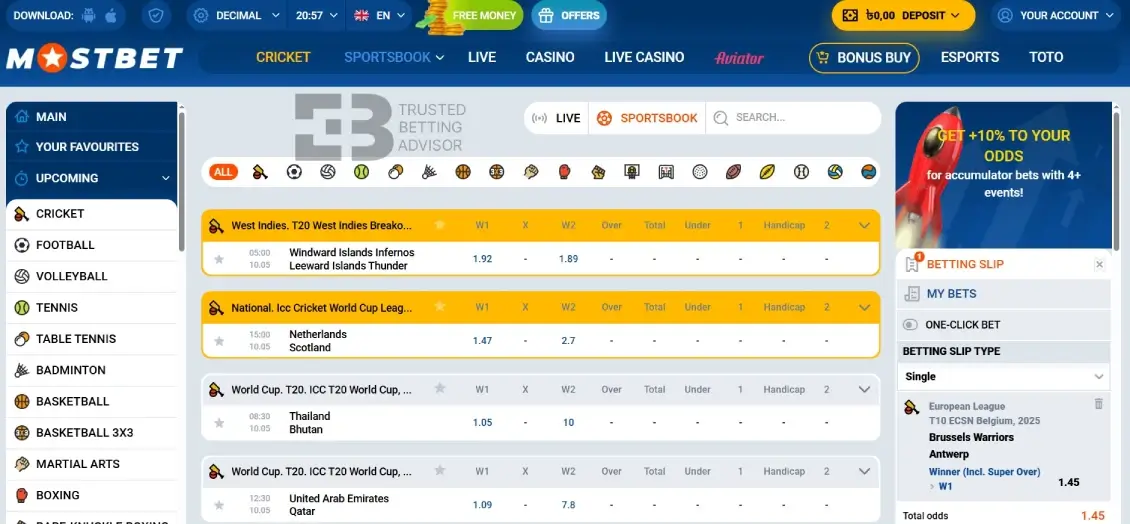Close the betting slip panel with the X
This screenshot has height=524, width=1130.
pyautogui.click(x=1099, y=265)
